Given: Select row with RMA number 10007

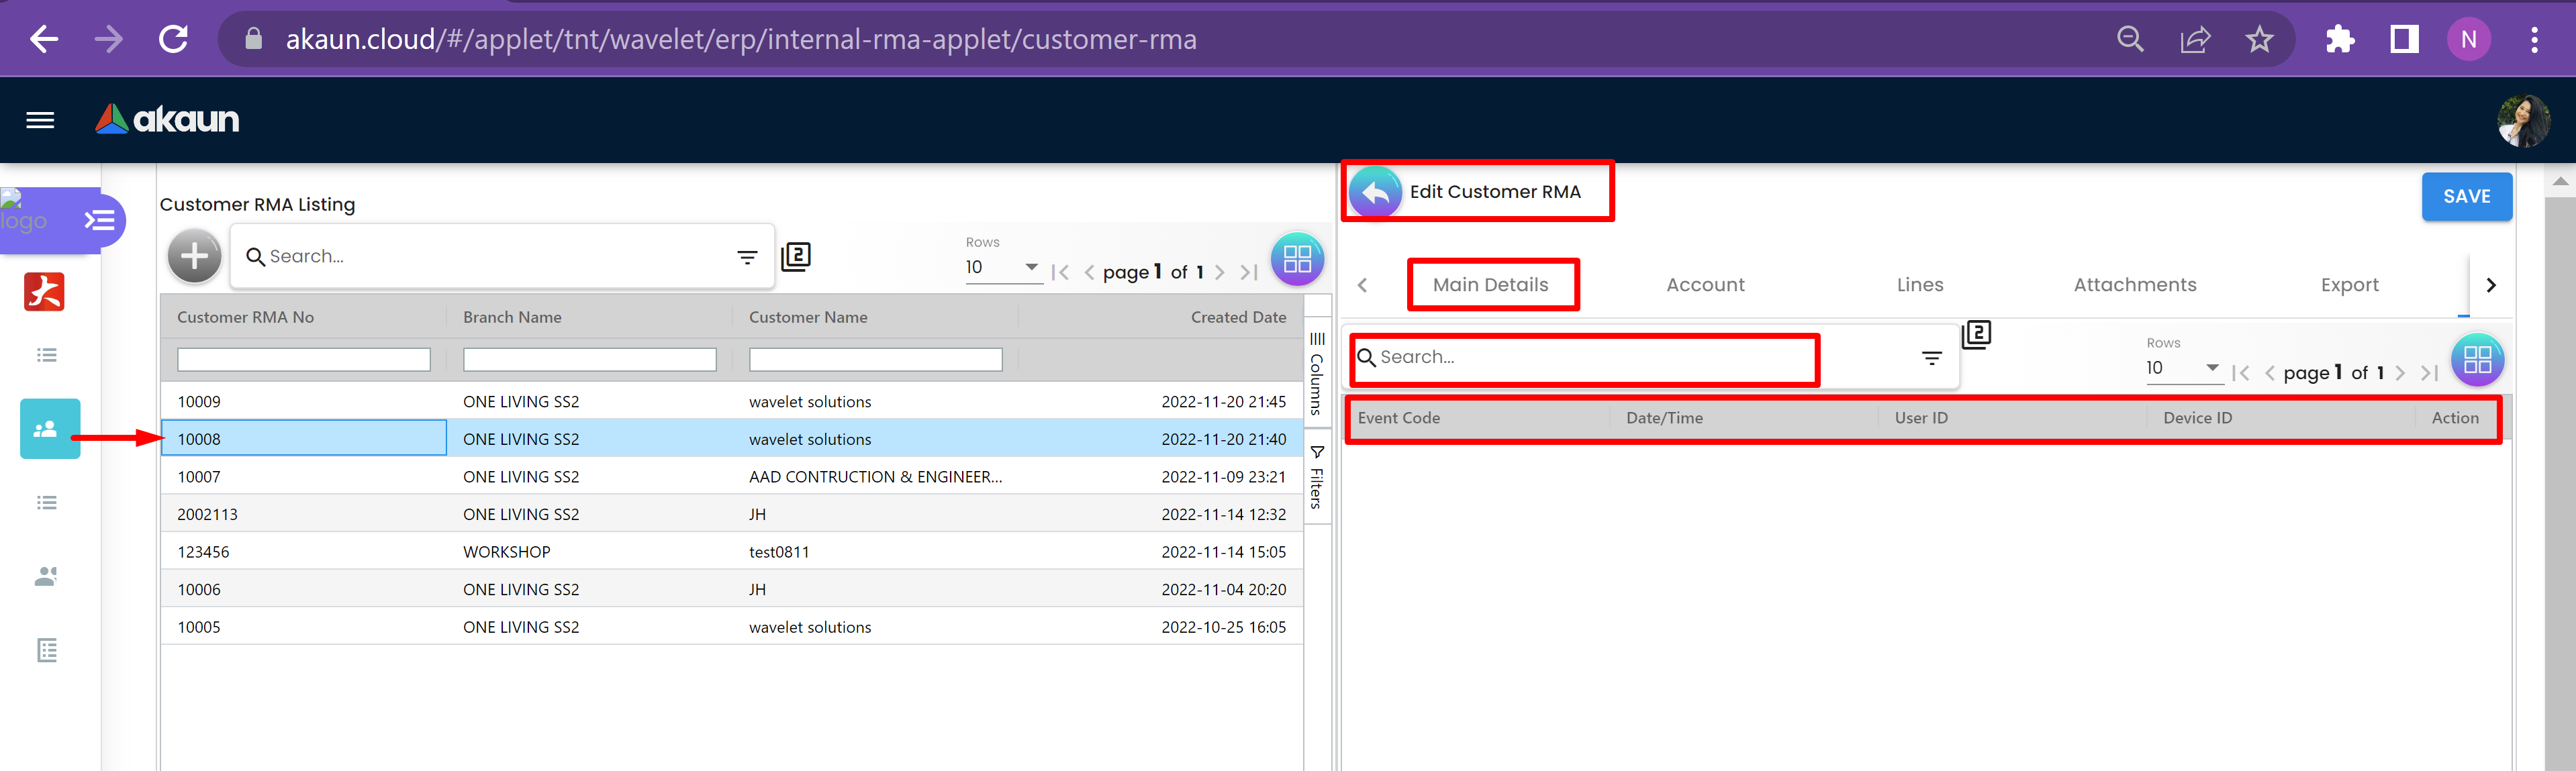Looking at the screenshot, I should tap(199, 477).
